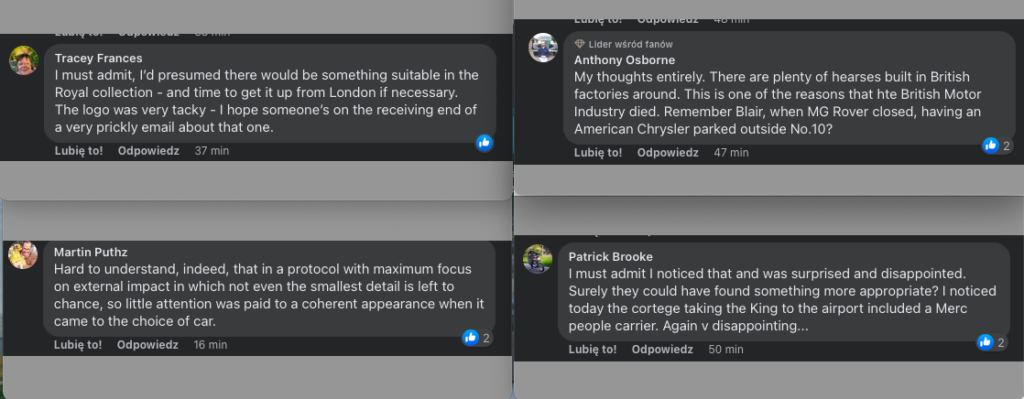1024x399 pixels.
Task: Open Tracey Frances's profile picture
Action: click(x=24, y=61)
